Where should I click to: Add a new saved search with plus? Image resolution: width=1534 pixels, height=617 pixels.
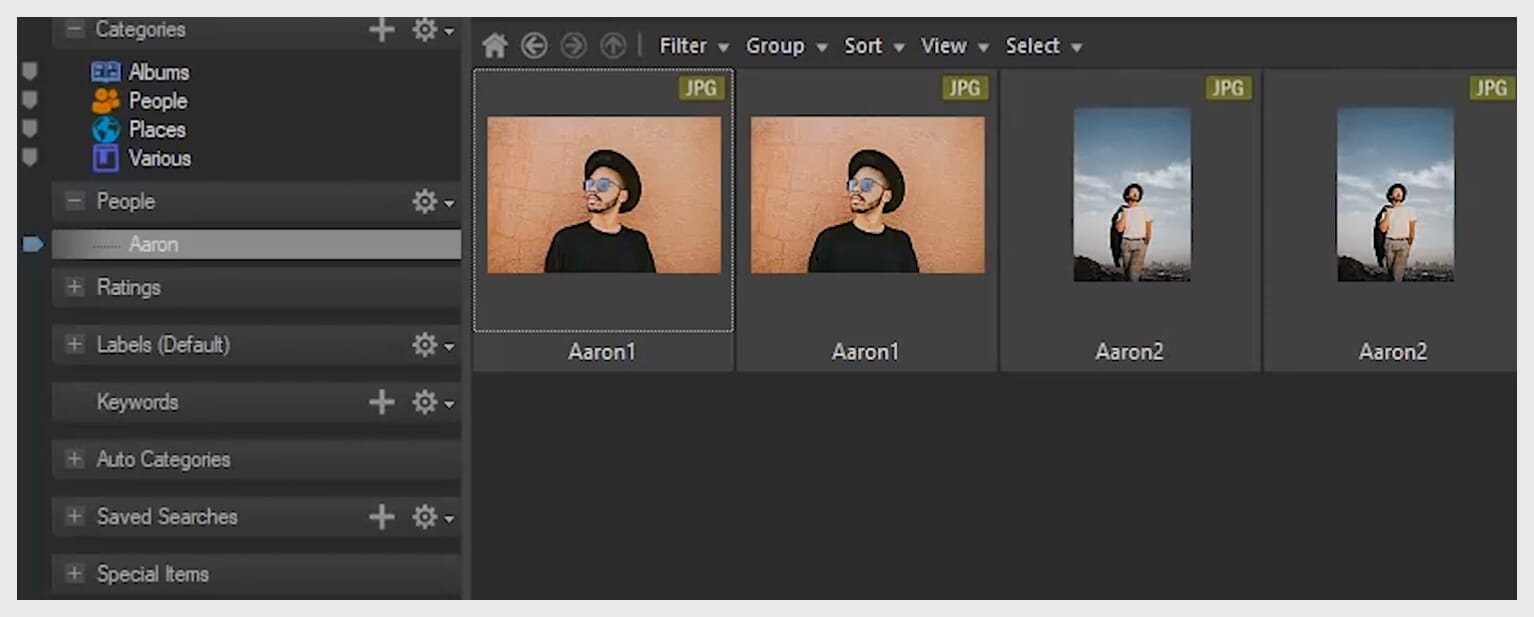tap(381, 517)
